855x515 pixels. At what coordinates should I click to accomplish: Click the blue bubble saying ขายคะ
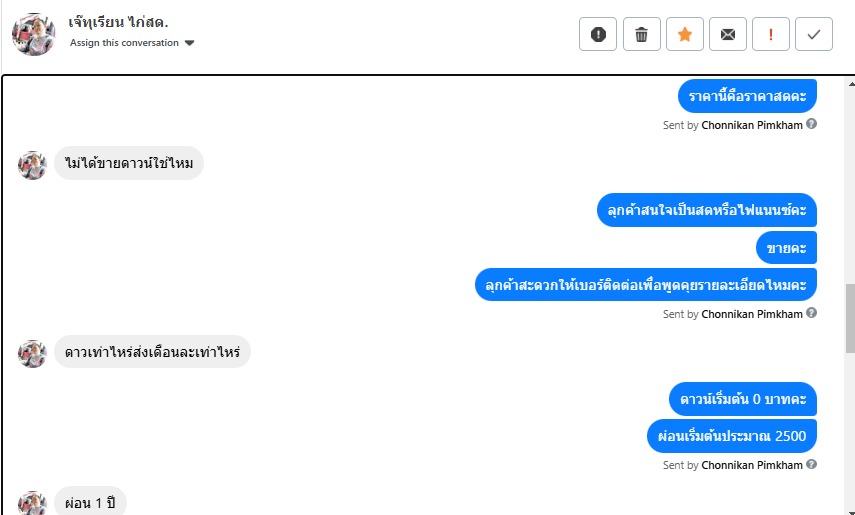pos(787,247)
